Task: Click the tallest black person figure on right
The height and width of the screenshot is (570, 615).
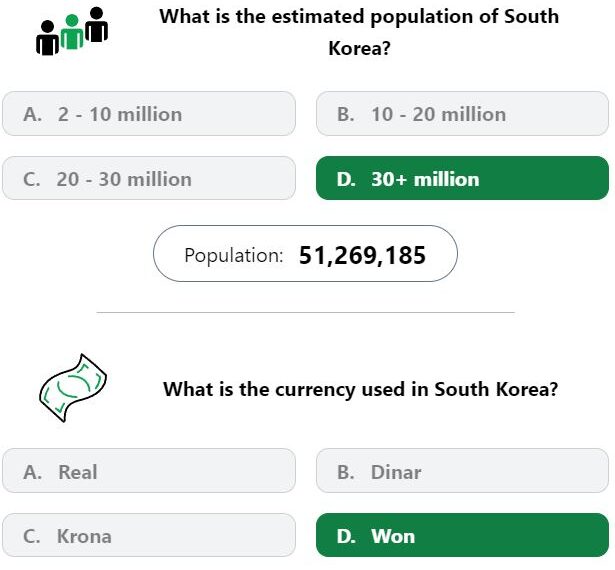Action: 96,24
